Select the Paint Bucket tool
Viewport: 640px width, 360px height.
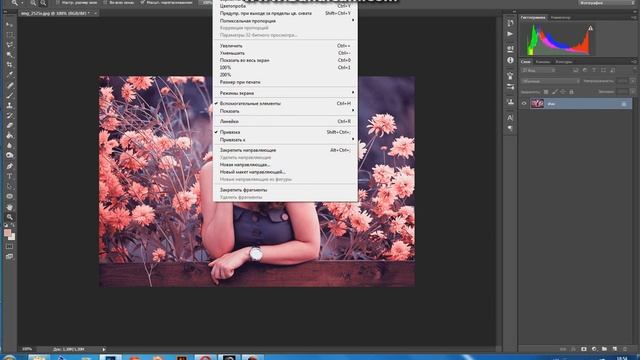pos(9,136)
